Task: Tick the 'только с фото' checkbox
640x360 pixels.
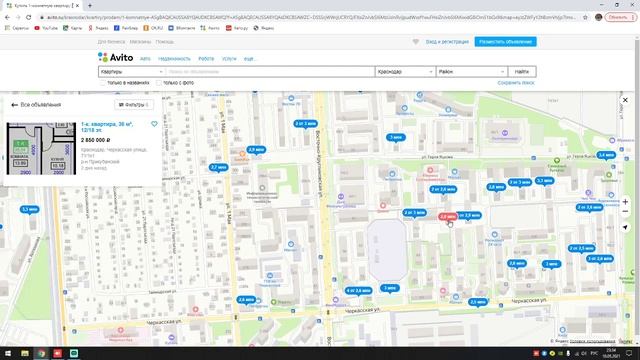Action: point(158,83)
